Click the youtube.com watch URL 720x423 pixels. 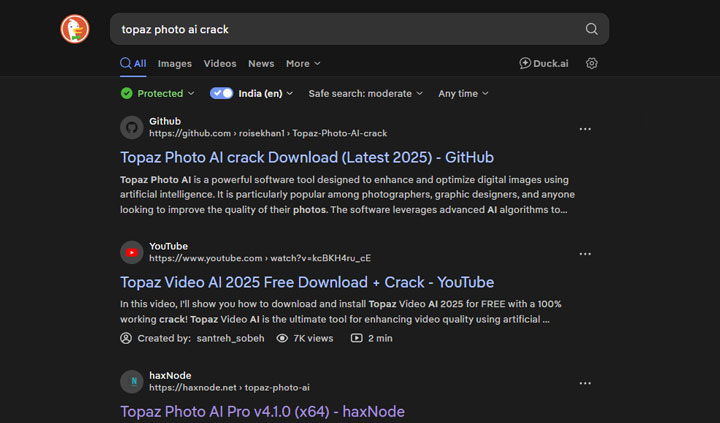[260, 258]
